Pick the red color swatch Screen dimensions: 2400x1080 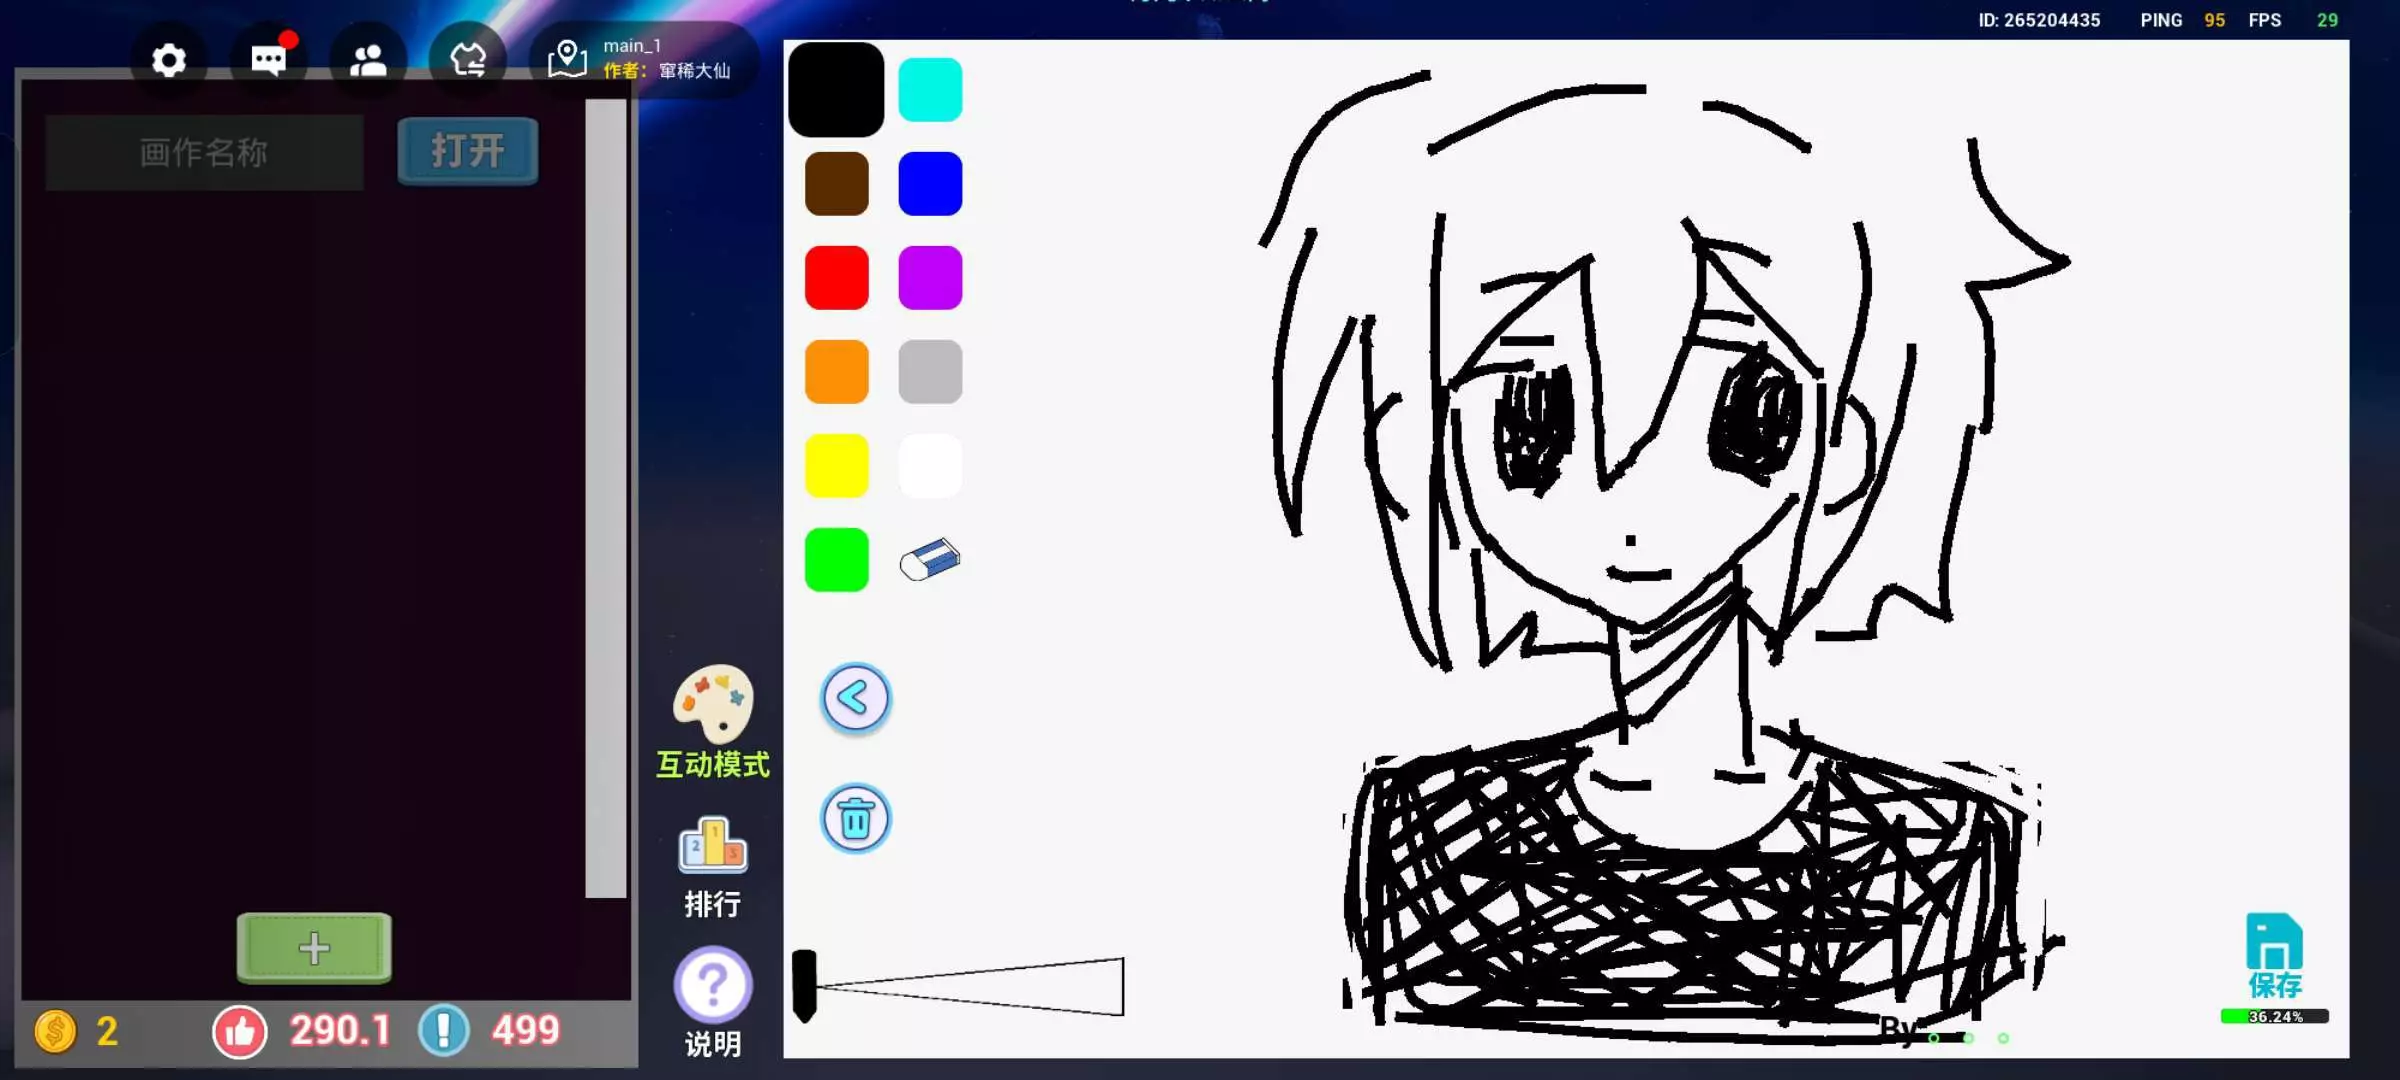pyautogui.click(x=836, y=278)
